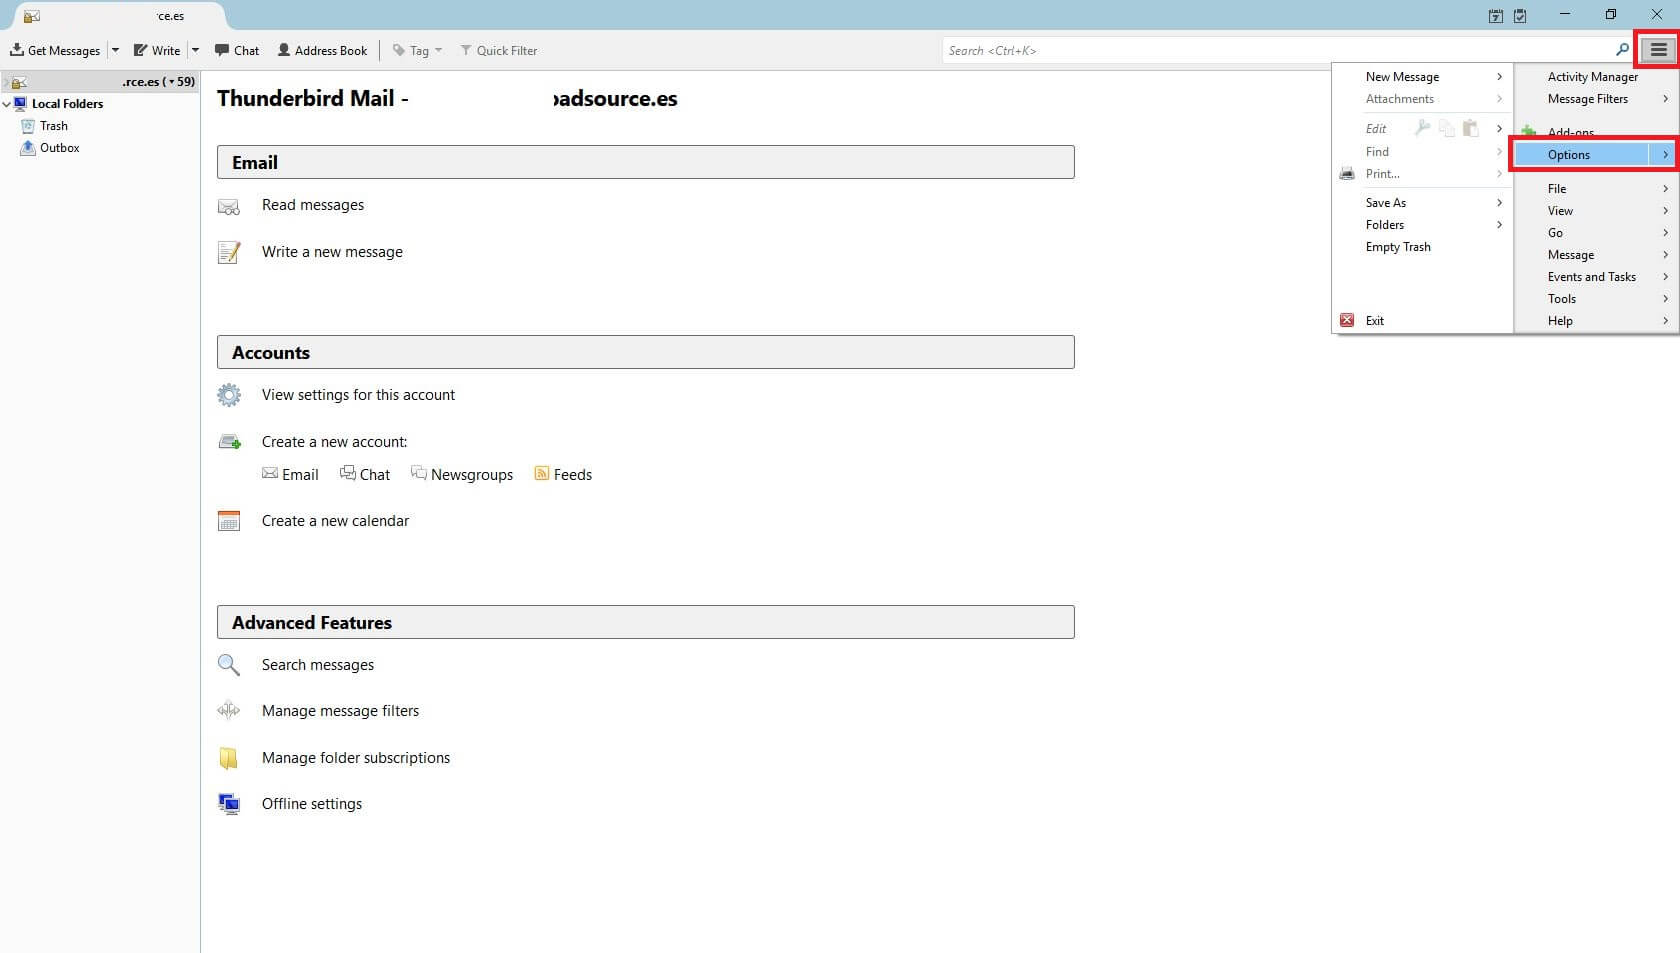Screen dimensions: 1680x953
Task: Select the Trash folder
Action: point(54,126)
